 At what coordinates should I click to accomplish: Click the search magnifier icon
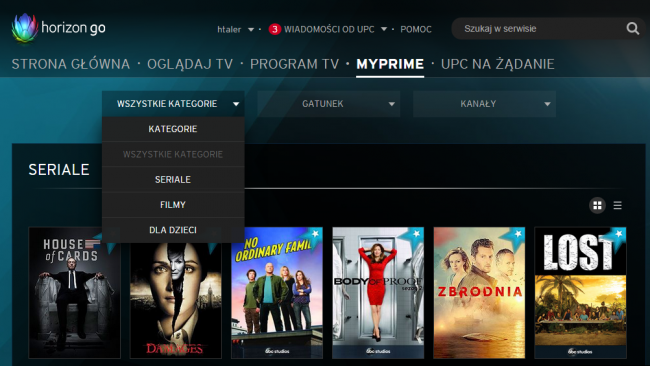click(633, 29)
